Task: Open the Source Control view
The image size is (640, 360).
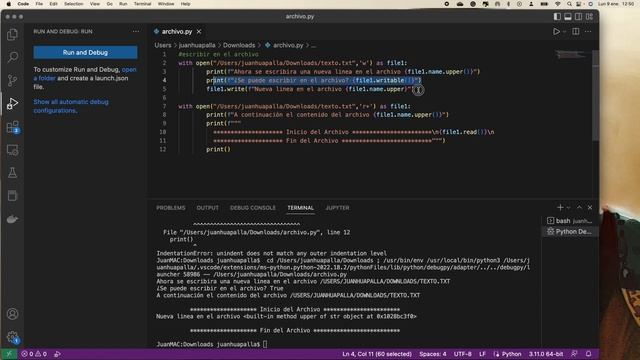Action: pos(12,80)
